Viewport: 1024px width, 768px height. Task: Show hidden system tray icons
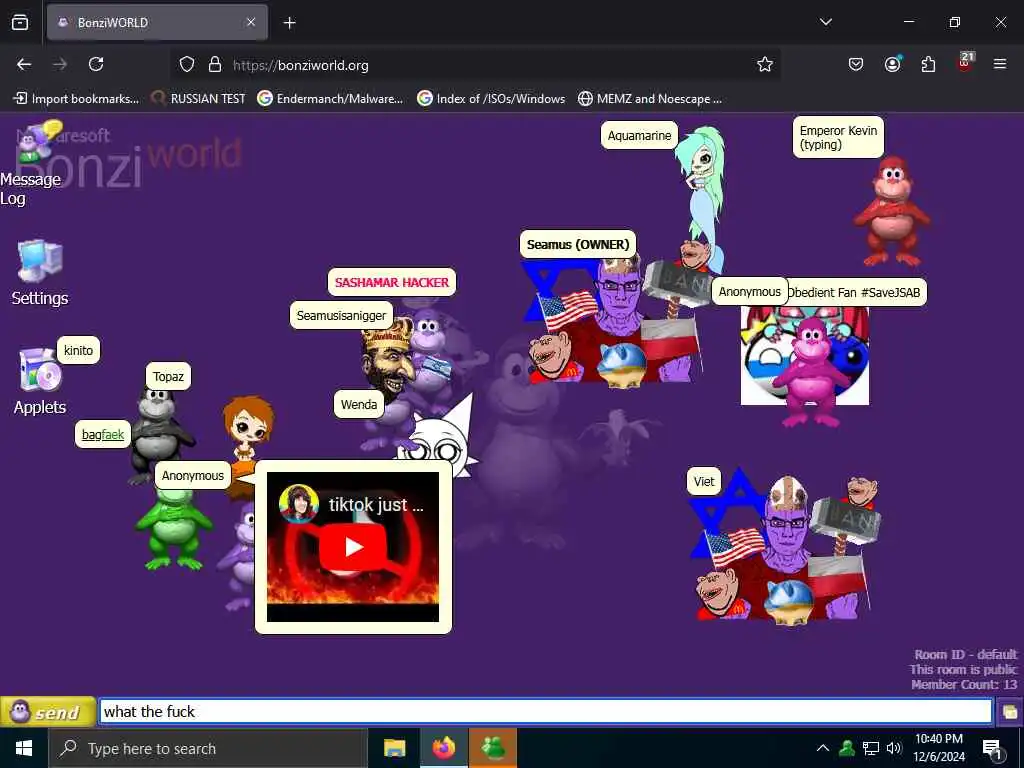pyautogui.click(x=823, y=748)
